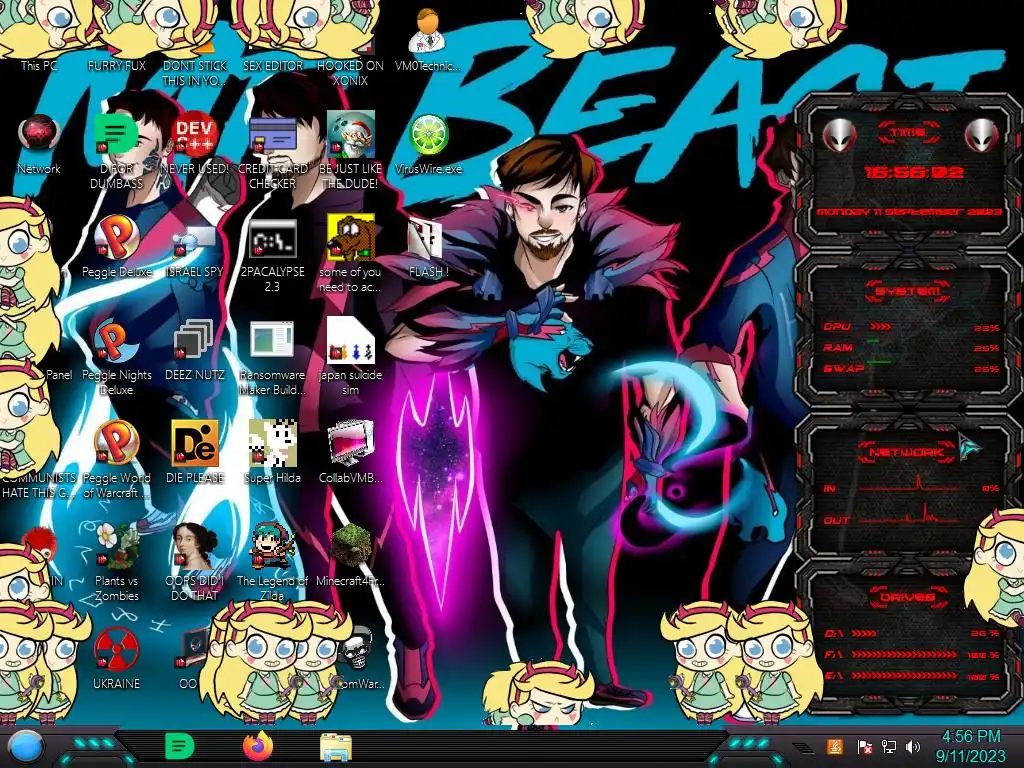This screenshot has width=1024, height=768.
Task: Click the SWAP usage meter row
Action: click(x=912, y=368)
